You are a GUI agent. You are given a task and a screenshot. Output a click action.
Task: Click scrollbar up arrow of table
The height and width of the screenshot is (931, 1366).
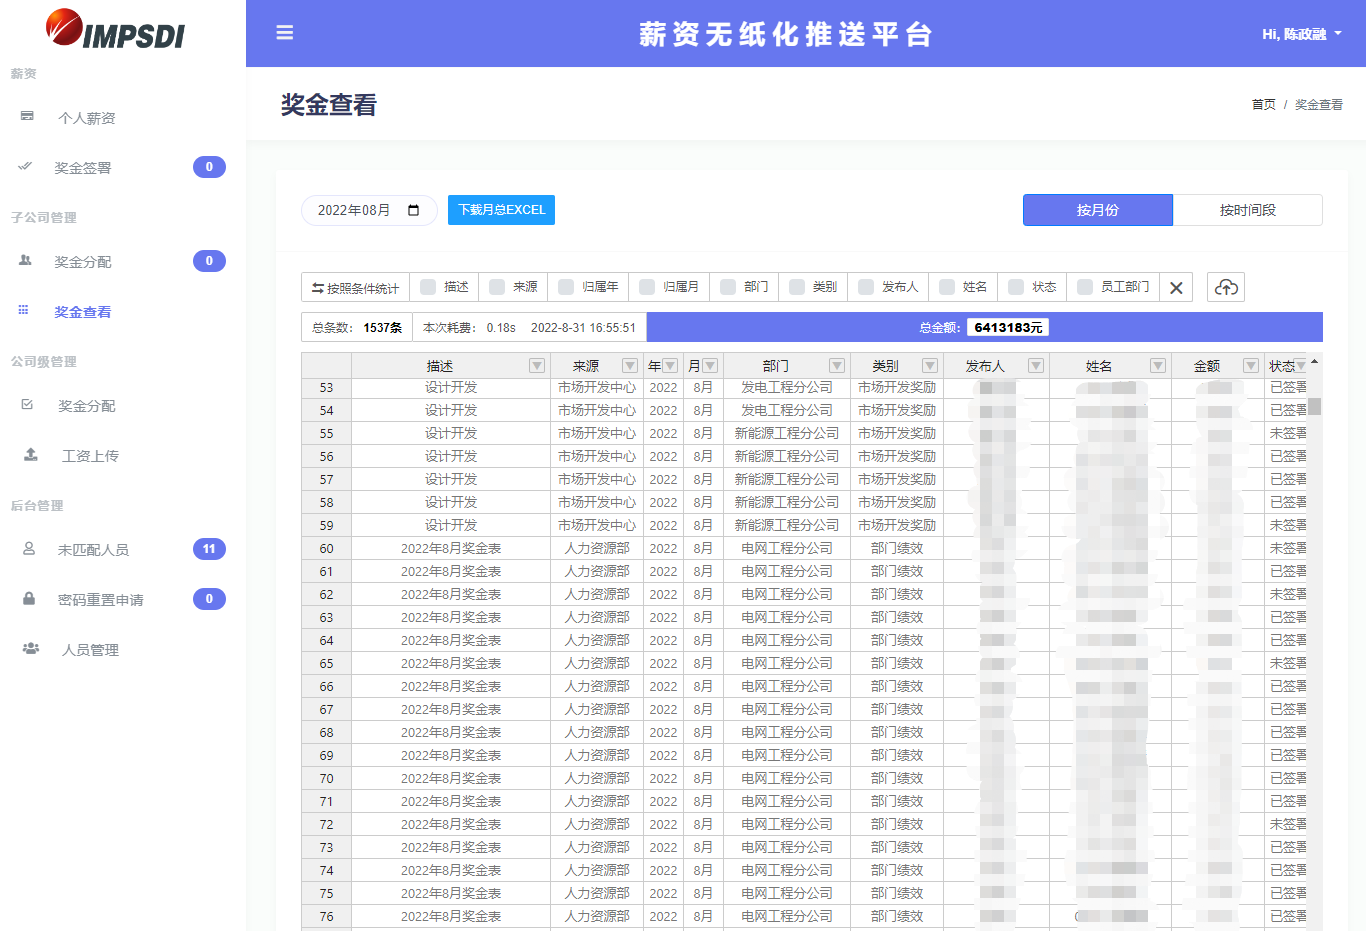[1315, 361]
